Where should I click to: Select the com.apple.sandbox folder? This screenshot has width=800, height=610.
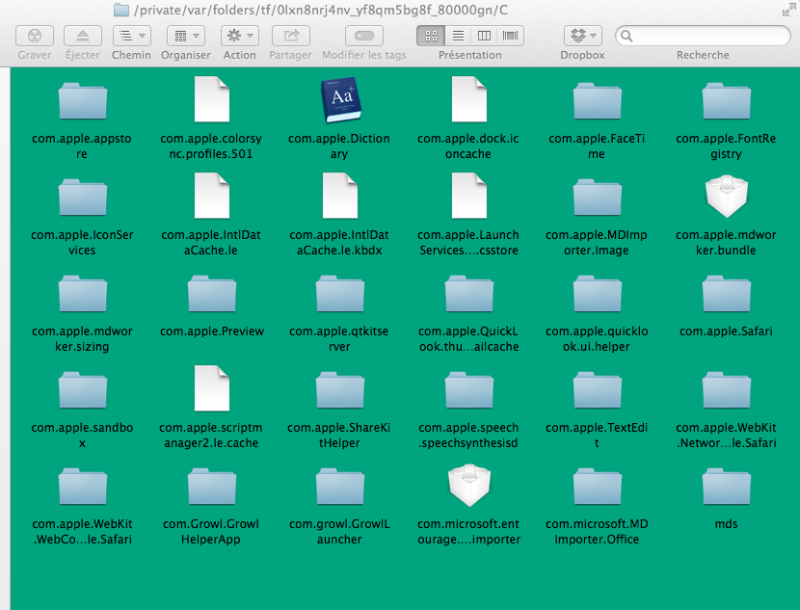point(82,390)
